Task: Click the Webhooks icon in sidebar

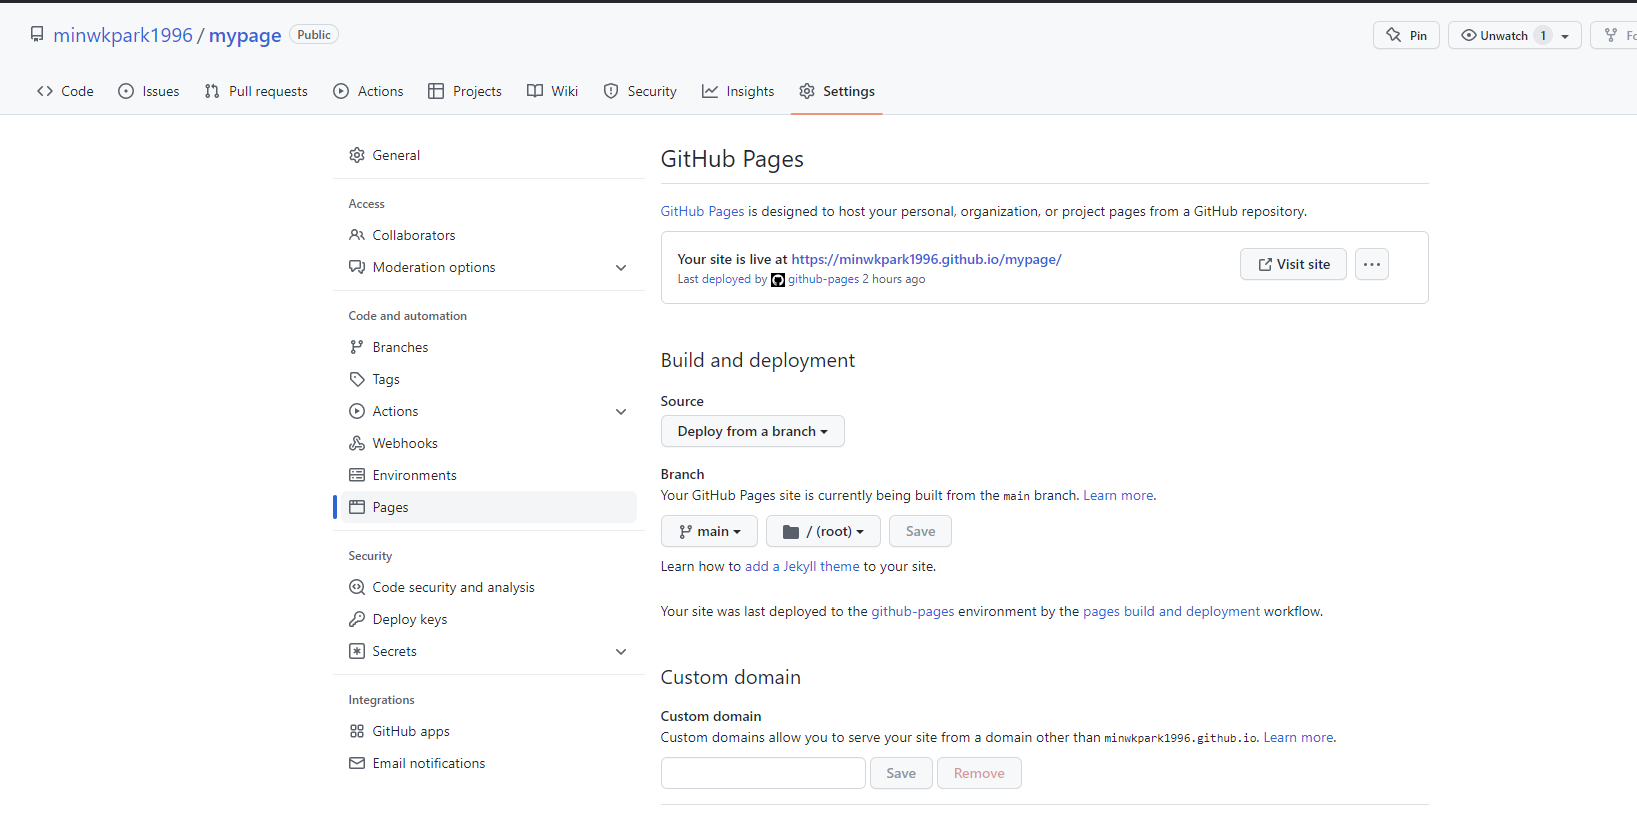Action: [357, 443]
